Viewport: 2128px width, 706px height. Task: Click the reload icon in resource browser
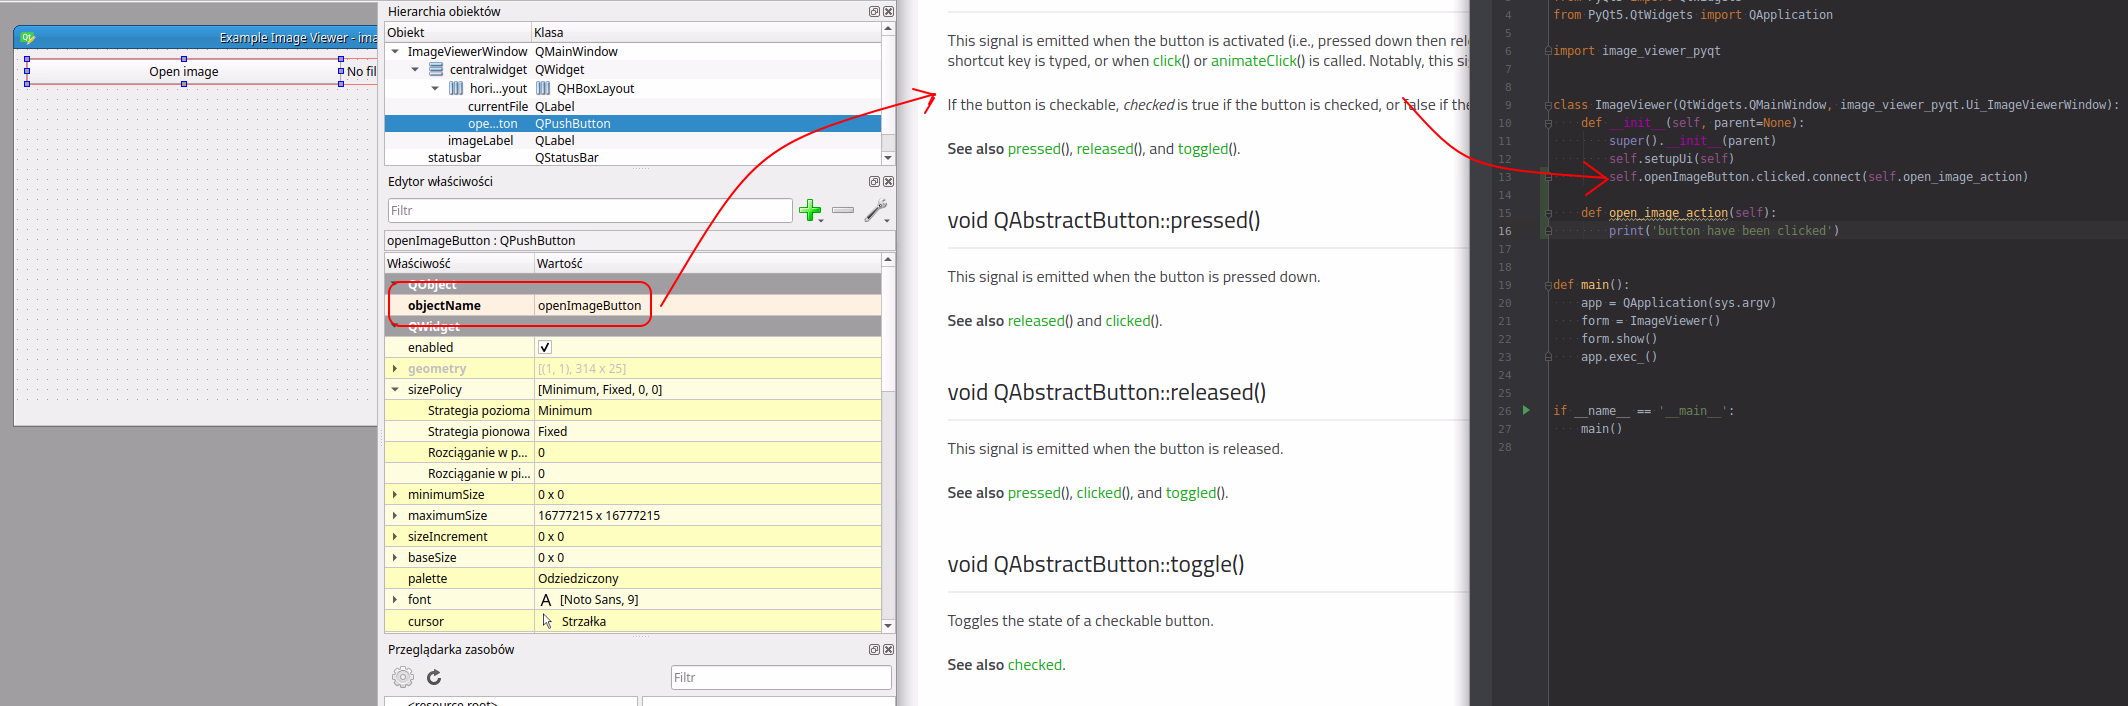coord(434,677)
